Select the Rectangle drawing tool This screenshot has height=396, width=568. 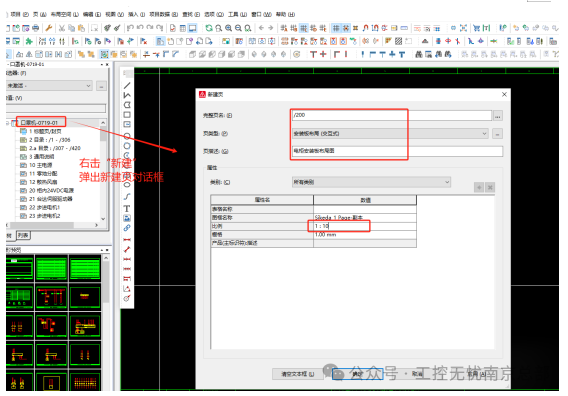pos(127,115)
